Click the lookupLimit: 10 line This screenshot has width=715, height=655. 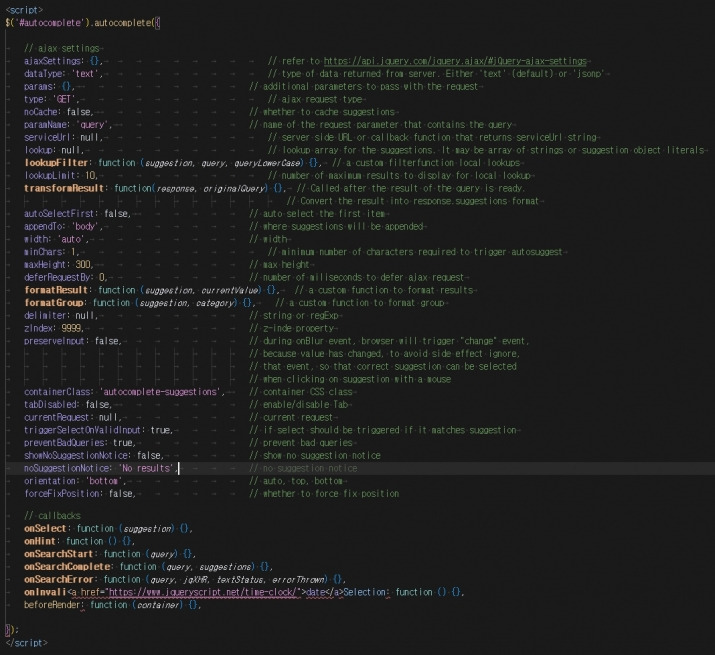(x=61, y=176)
